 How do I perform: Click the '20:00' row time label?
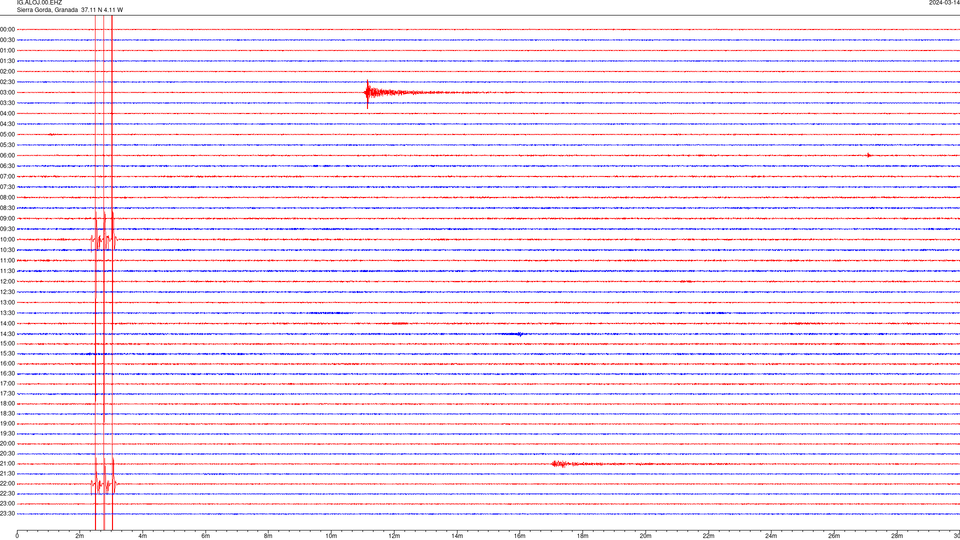7,444
